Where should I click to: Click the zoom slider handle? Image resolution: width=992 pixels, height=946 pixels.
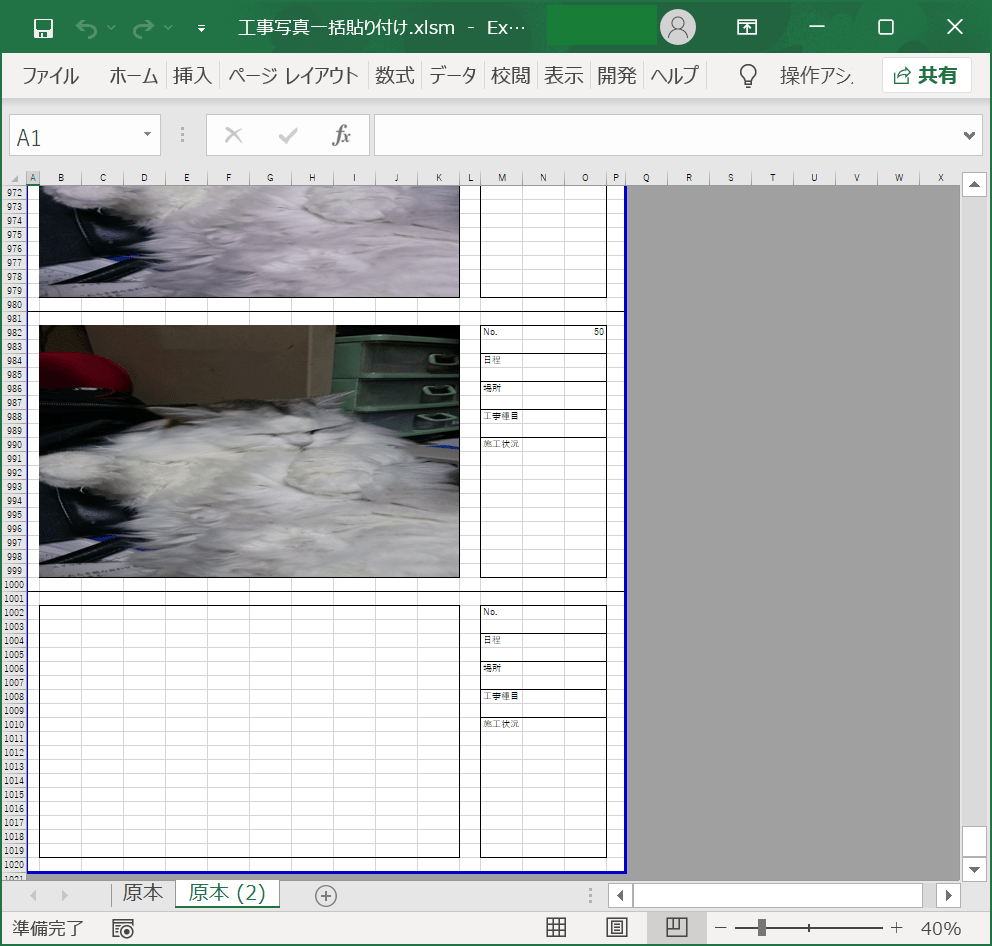click(762, 928)
